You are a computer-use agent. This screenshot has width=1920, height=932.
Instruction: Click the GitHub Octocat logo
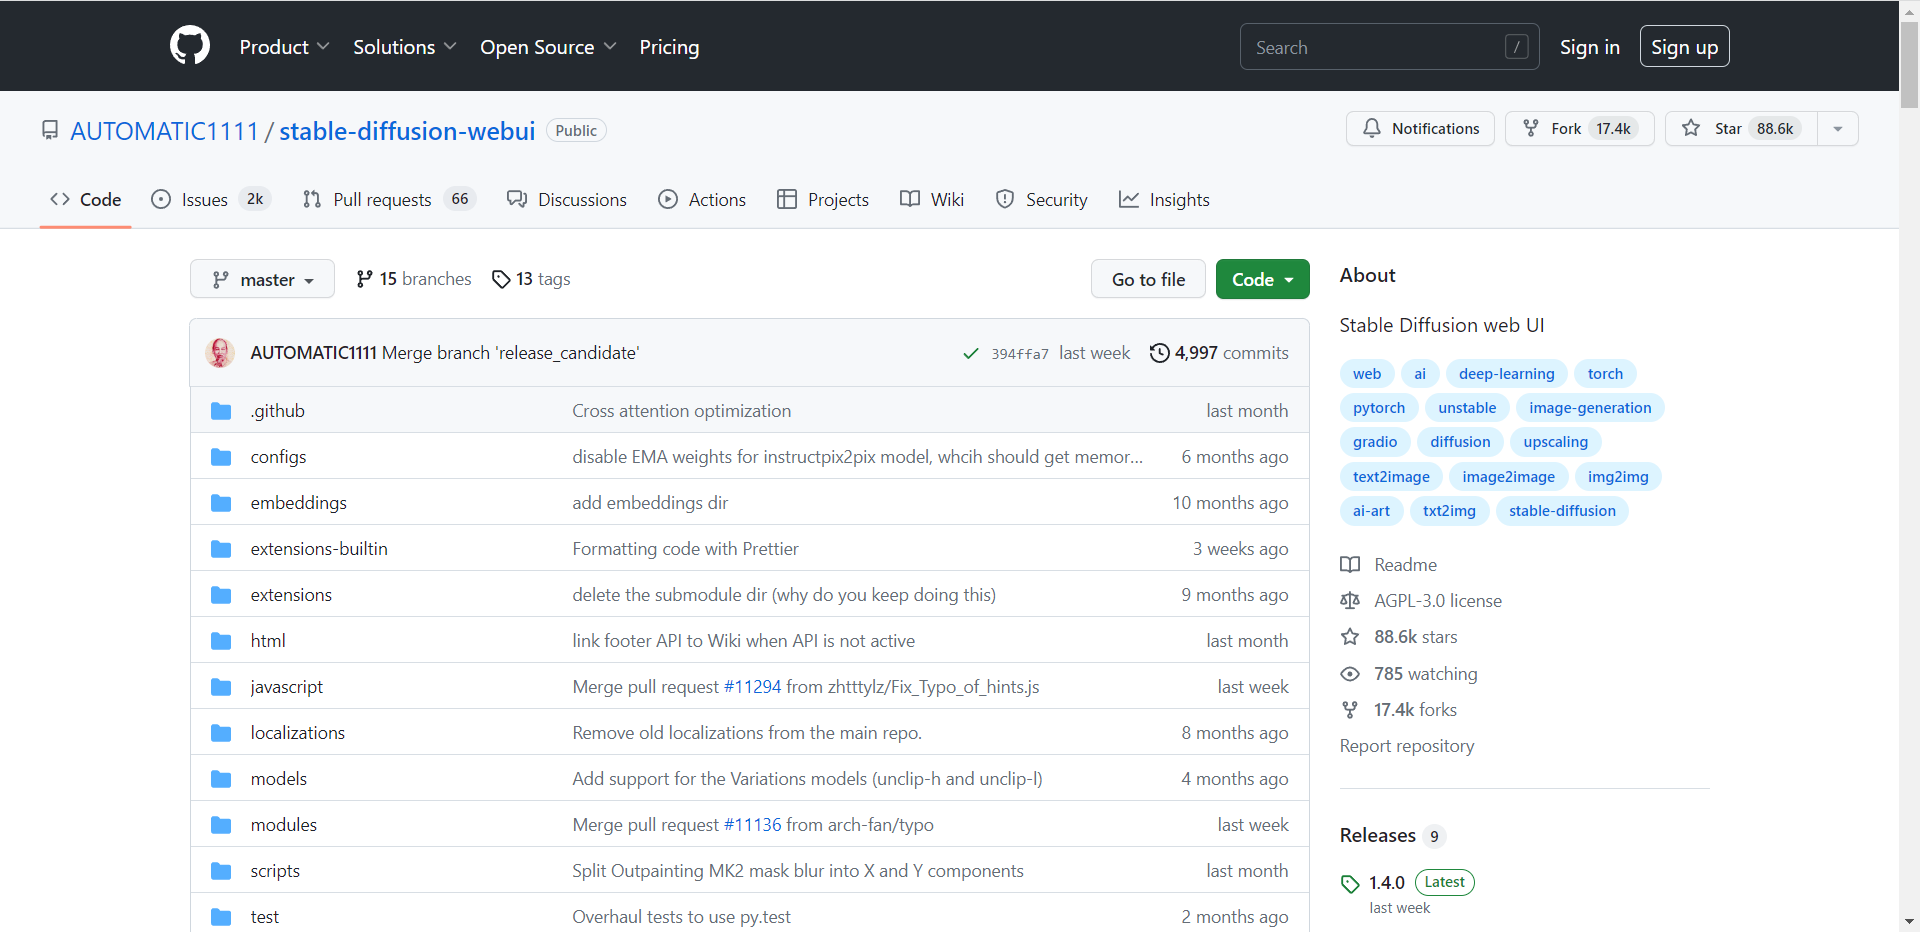pos(190,46)
